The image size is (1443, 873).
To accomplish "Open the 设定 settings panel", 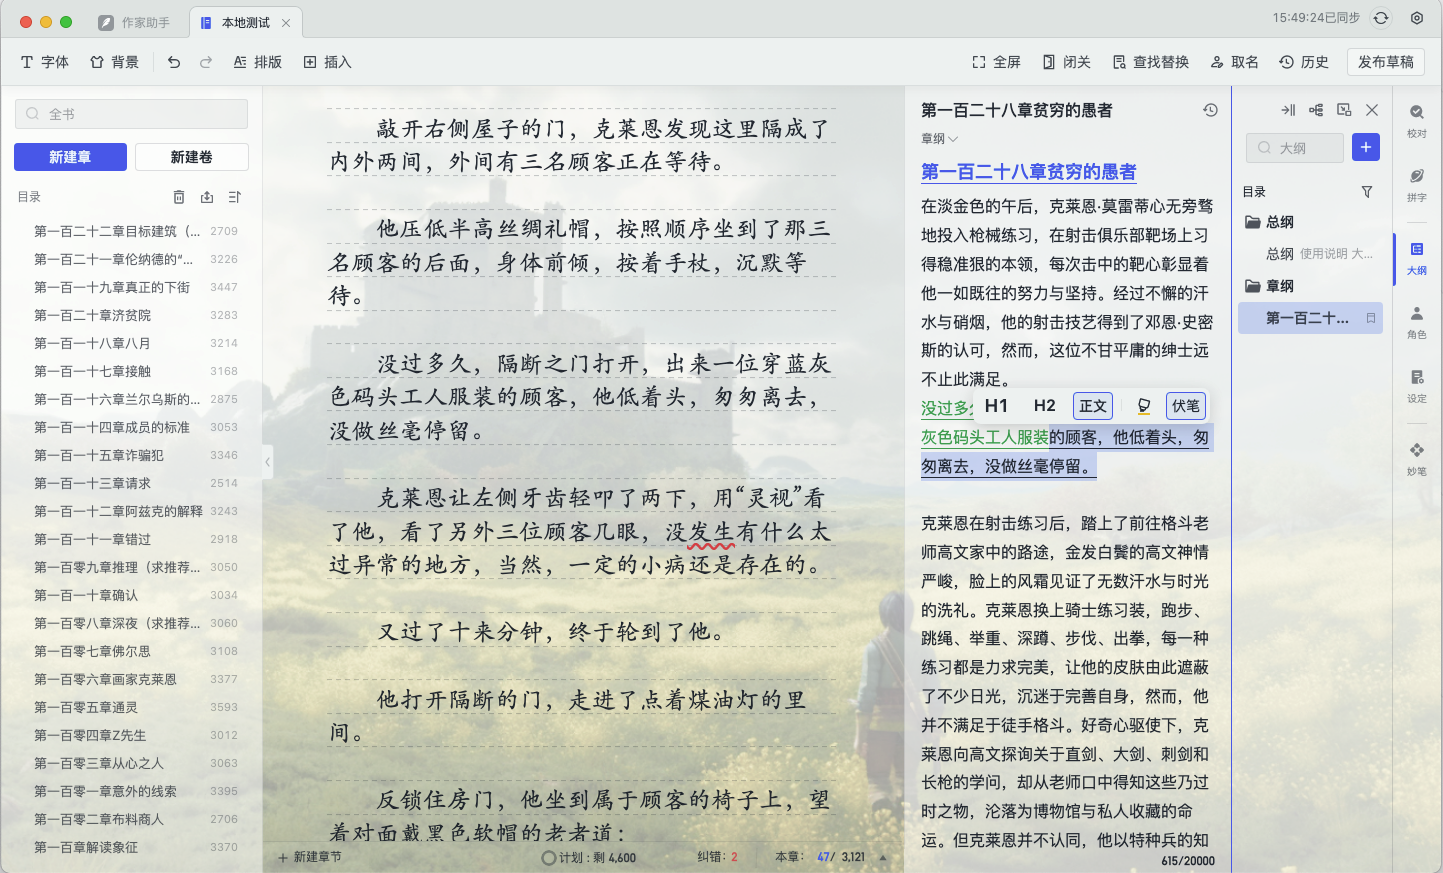I will click(x=1417, y=385).
